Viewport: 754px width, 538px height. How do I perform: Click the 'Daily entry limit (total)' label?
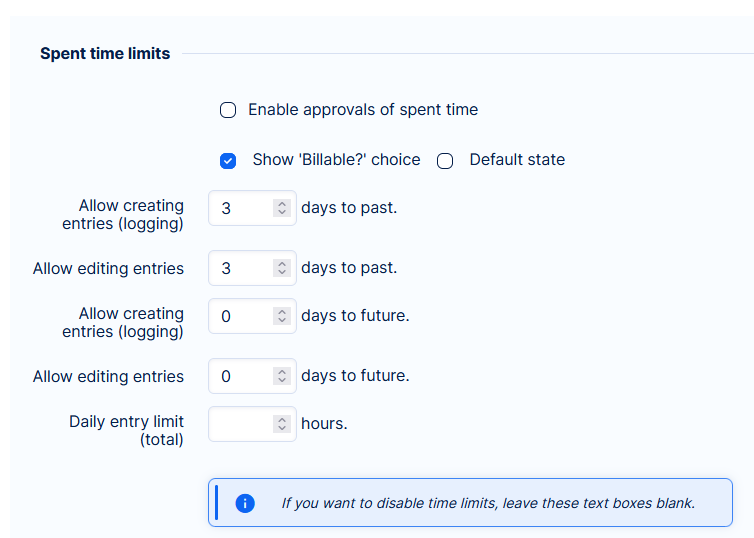click(126, 430)
